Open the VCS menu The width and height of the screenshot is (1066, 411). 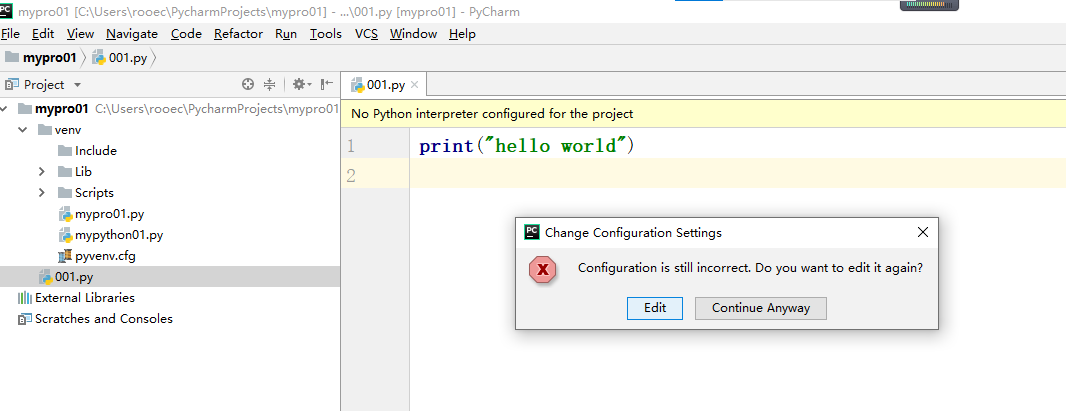[366, 34]
